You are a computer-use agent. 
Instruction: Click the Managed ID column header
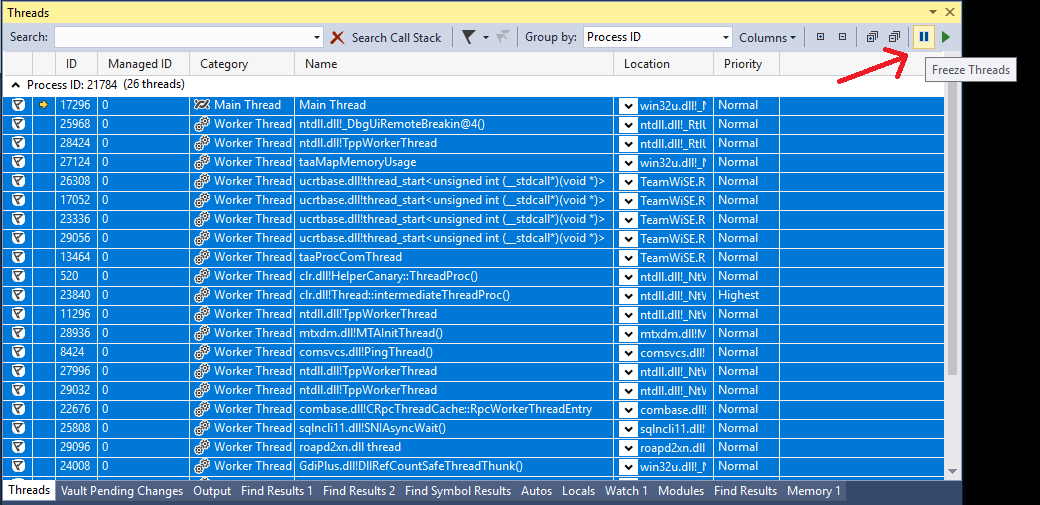pos(140,64)
